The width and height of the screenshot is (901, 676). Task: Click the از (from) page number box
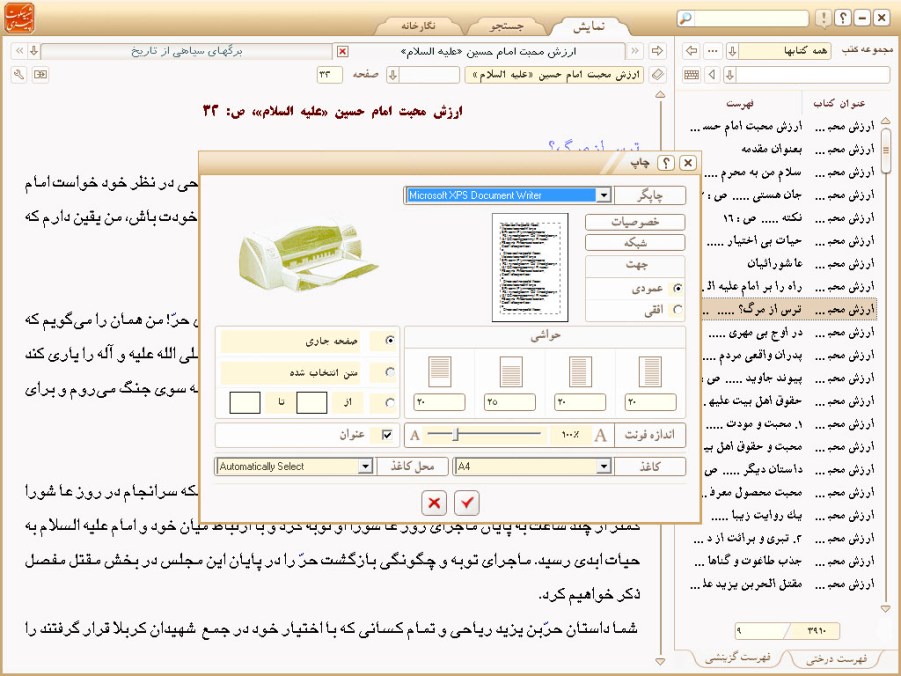311,402
